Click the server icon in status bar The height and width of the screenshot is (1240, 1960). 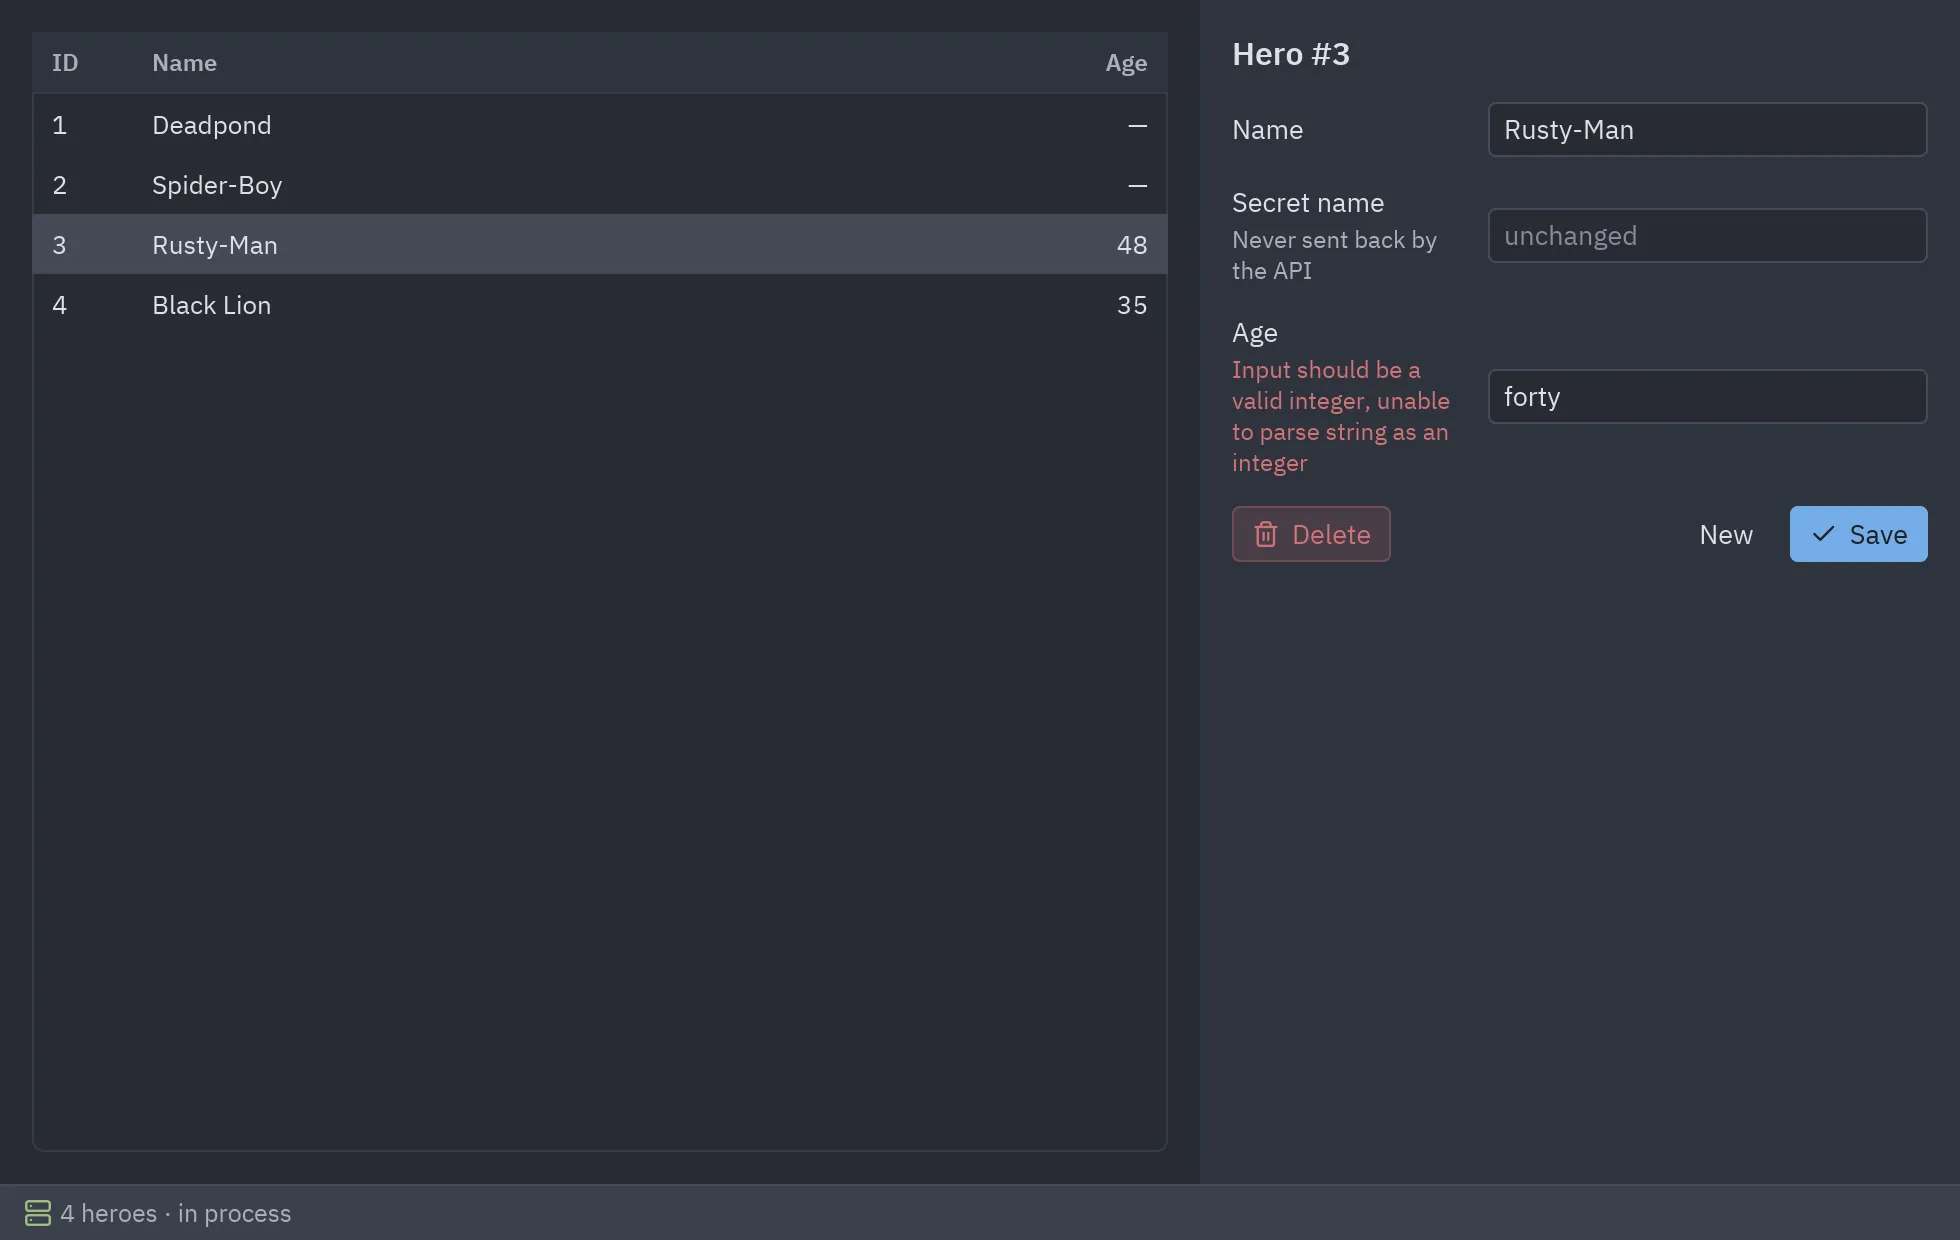(x=38, y=1213)
